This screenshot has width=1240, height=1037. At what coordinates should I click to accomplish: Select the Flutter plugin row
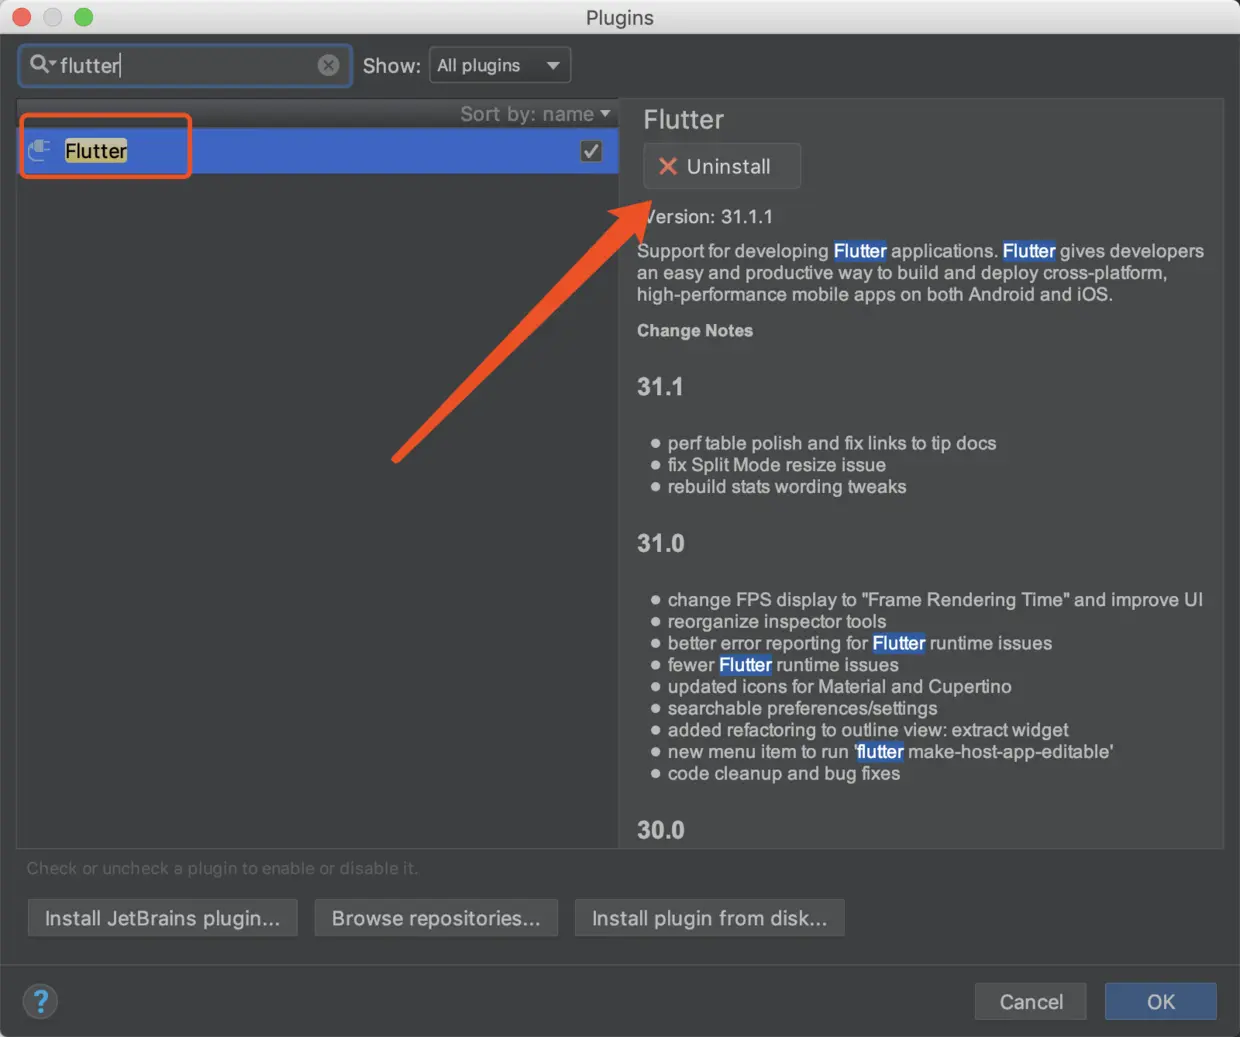pos(318,151)
